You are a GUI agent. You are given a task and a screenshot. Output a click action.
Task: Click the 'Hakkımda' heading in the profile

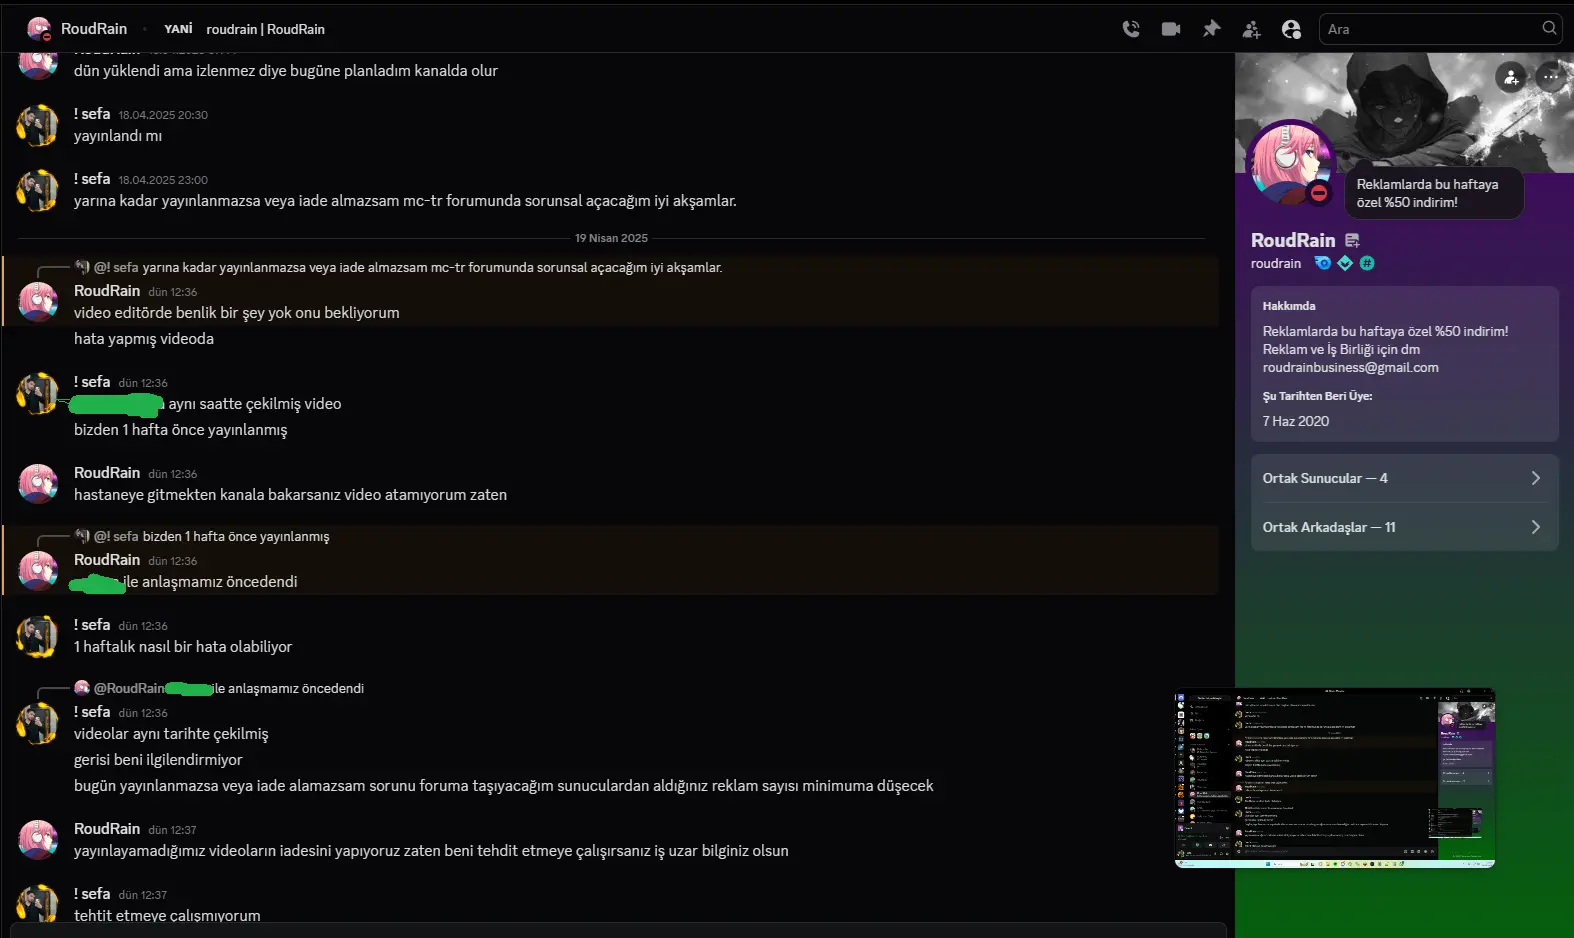(1289, 306)
